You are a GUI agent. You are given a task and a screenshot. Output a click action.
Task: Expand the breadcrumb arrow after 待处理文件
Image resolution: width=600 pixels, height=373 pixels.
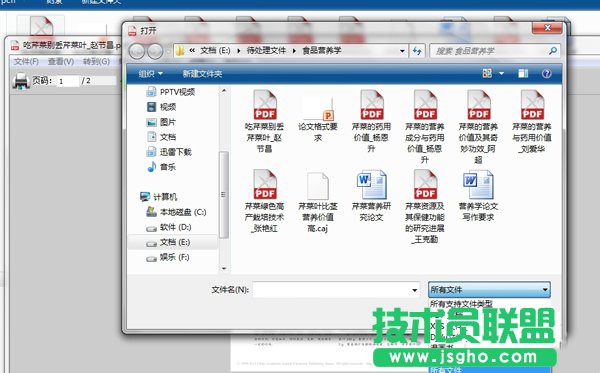coord(294,50)
